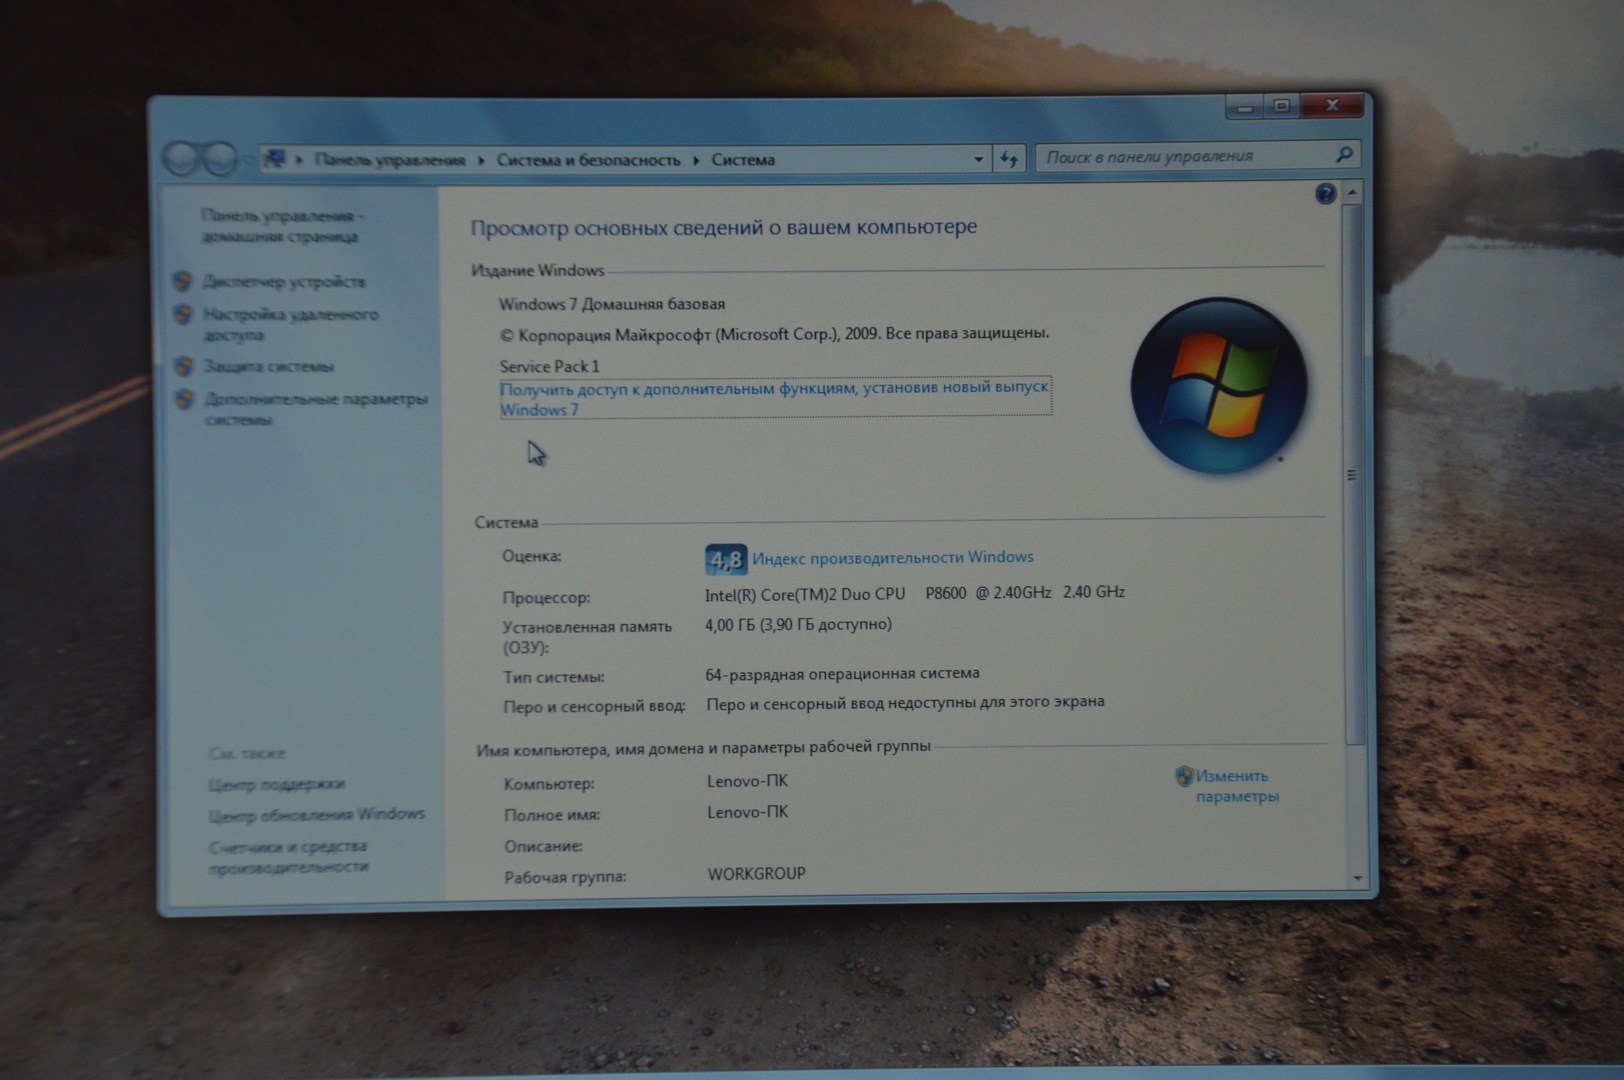Screen dimensions: 1624x1080
Task: Click the text Windows 7 Домашняя базовая
Action: pos(612,304)
